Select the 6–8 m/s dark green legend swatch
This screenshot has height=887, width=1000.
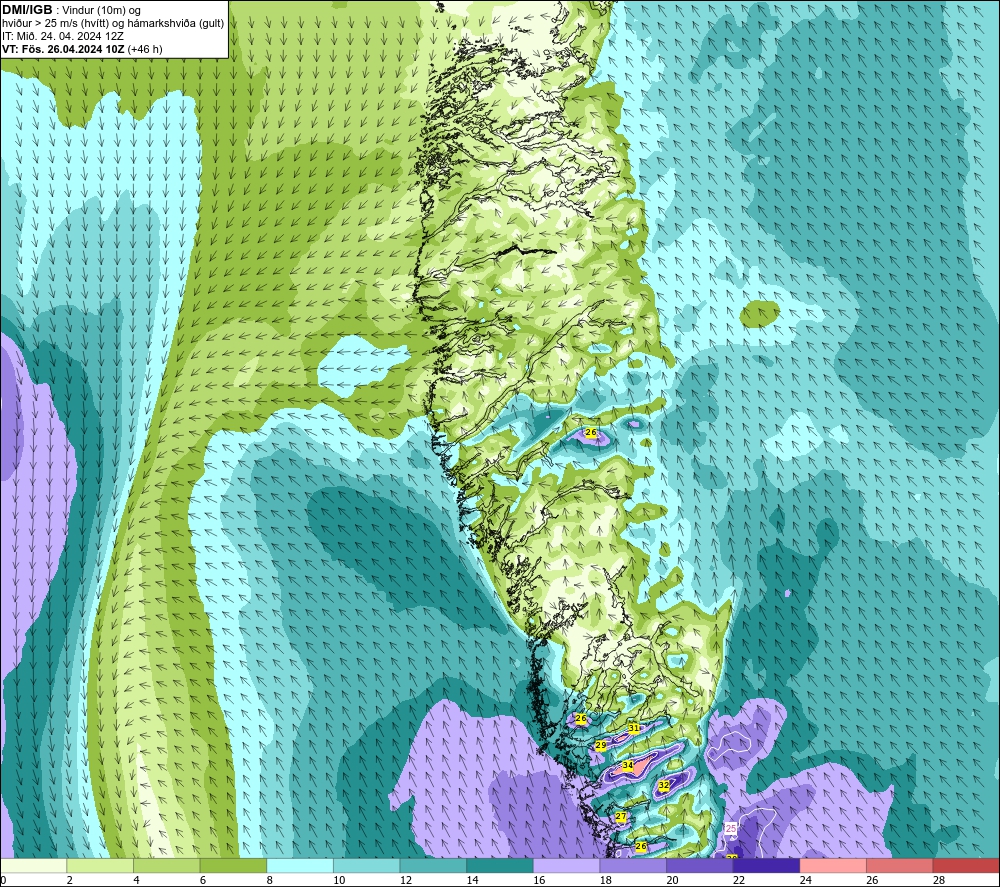click(x=233, y=865)
